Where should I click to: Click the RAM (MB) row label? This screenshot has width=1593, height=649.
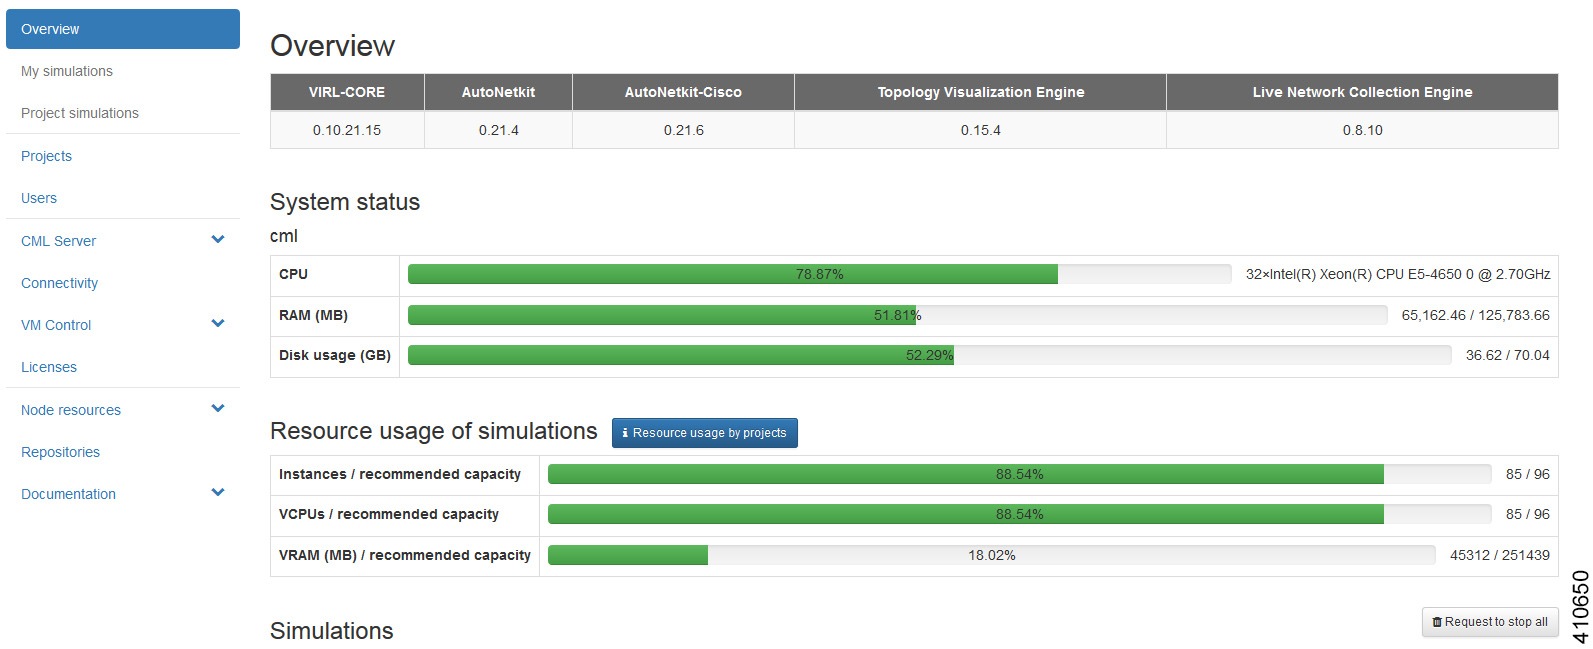(x=313, y=315)
